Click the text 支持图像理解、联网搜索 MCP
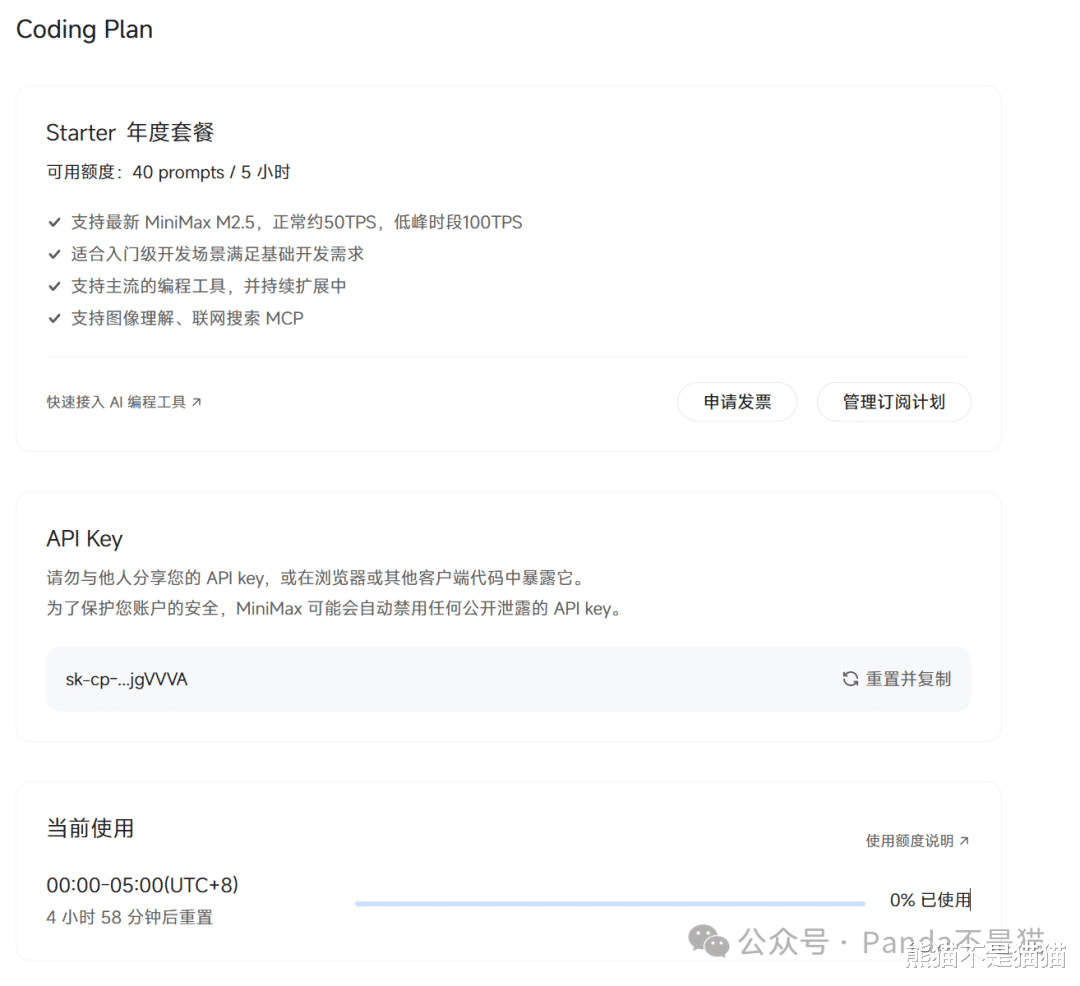Image resolution: width=1080 pixels, height=986 pixels. [187, 318]
